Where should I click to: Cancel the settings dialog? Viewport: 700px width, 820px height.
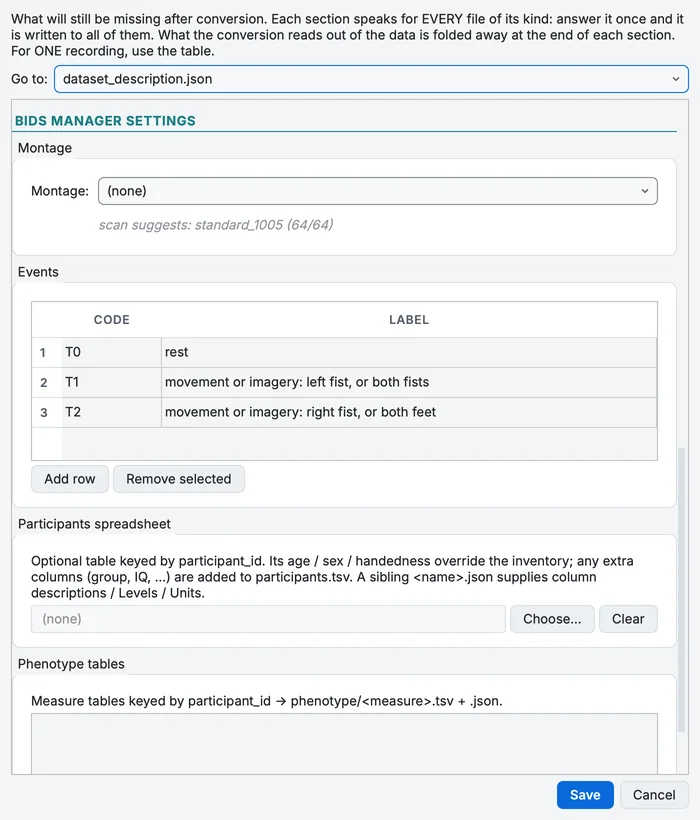654,795
